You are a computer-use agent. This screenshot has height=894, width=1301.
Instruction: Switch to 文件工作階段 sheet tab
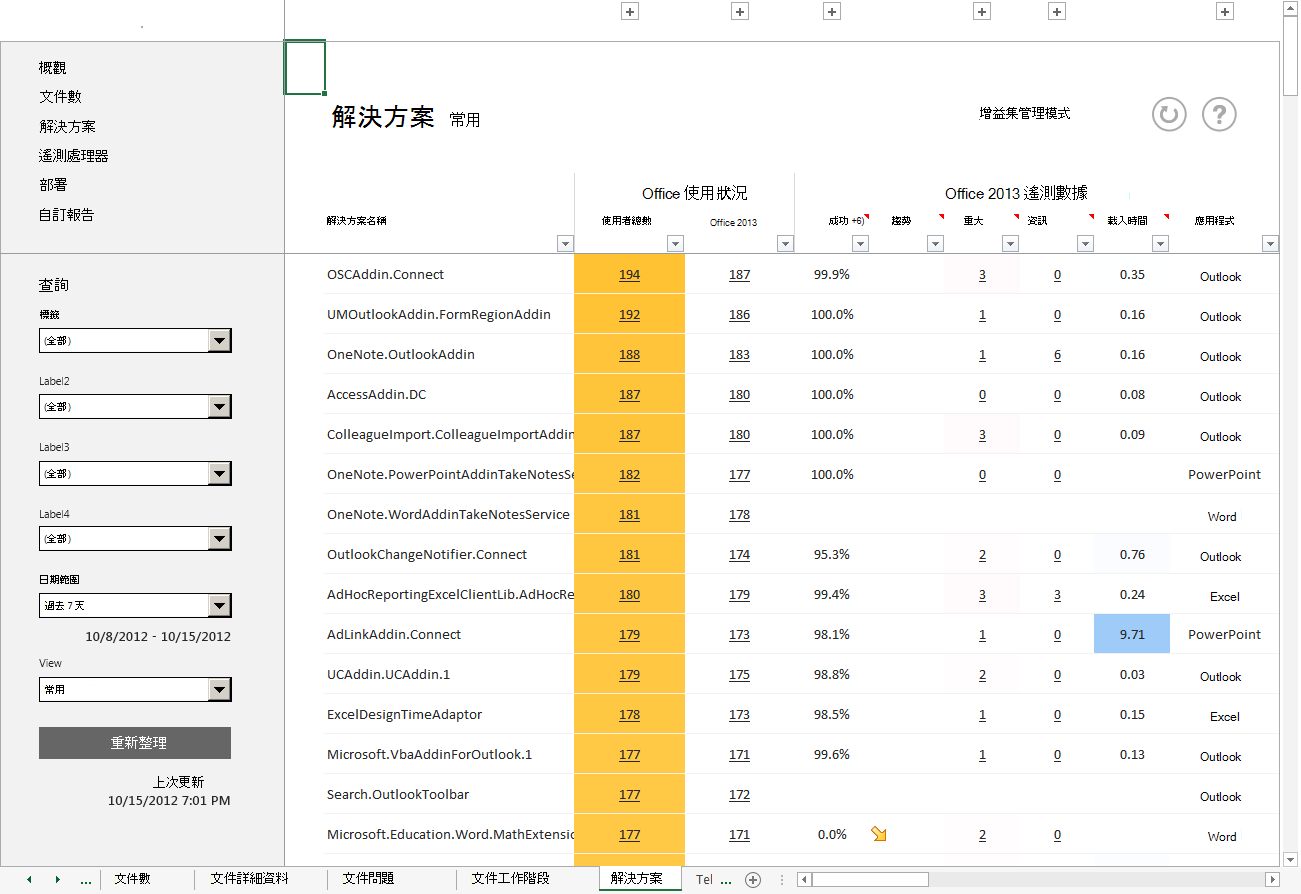pos(510,879)
